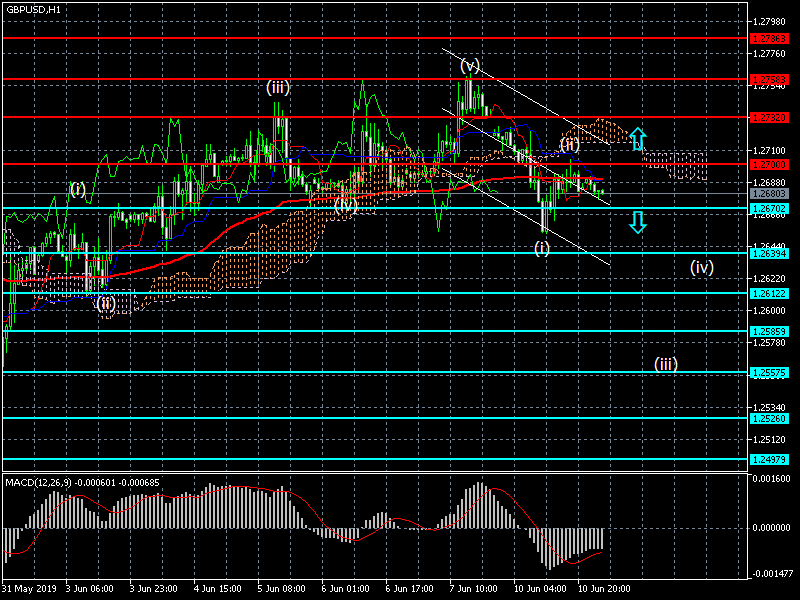
Task: Click the cyan up arrow marker
Action: pos(638,139)
